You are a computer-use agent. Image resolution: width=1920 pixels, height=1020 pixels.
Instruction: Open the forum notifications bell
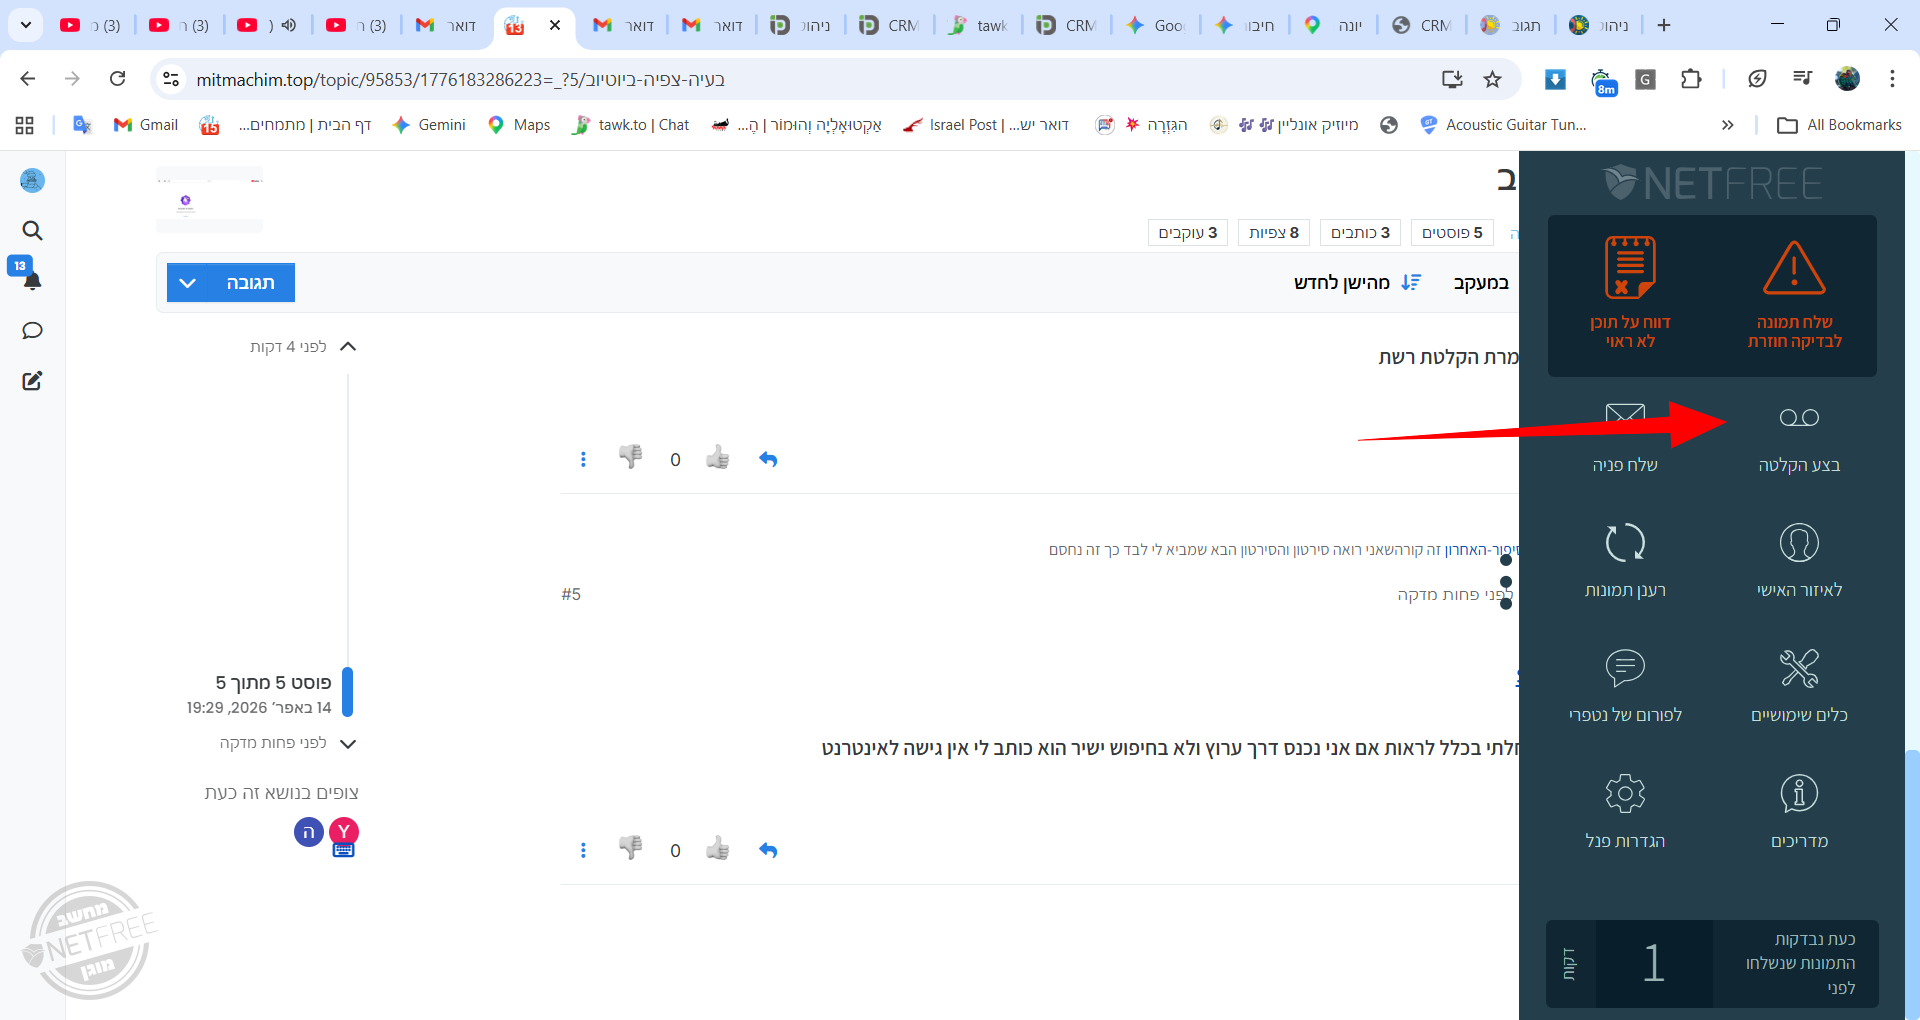(x=32, y=280)
